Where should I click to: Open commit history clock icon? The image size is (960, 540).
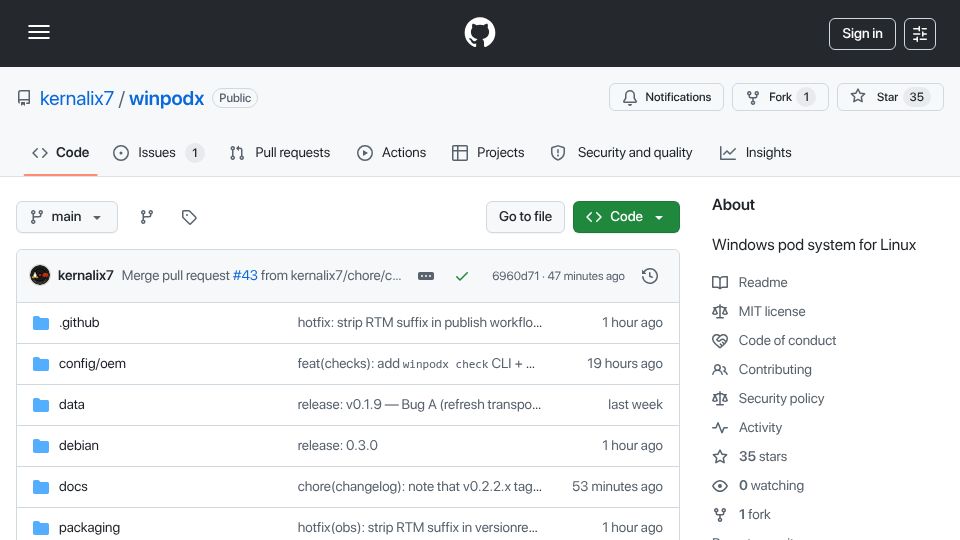[650, 276]
